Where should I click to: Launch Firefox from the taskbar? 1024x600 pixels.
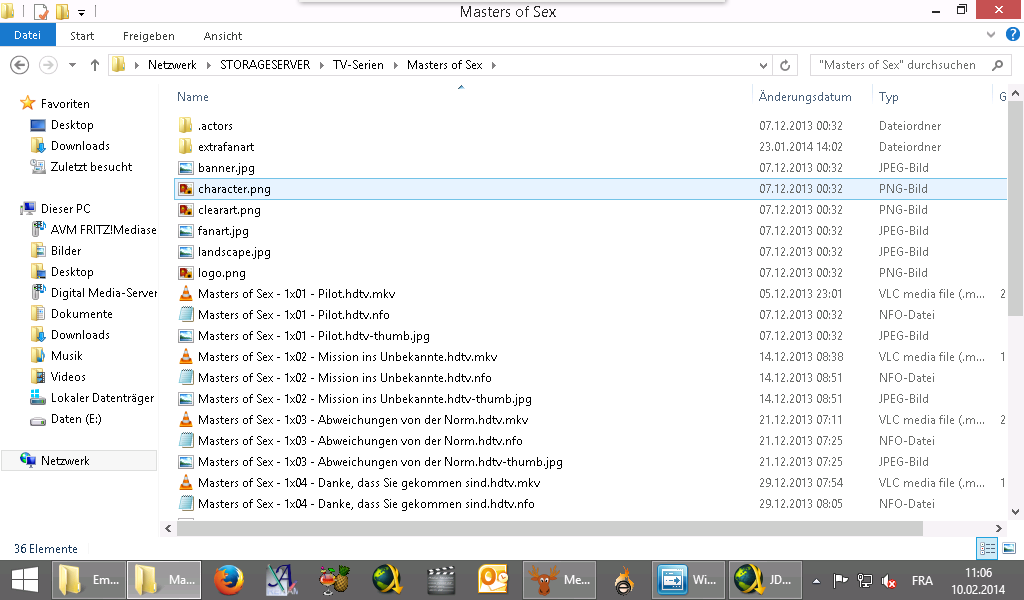point(229,580)
